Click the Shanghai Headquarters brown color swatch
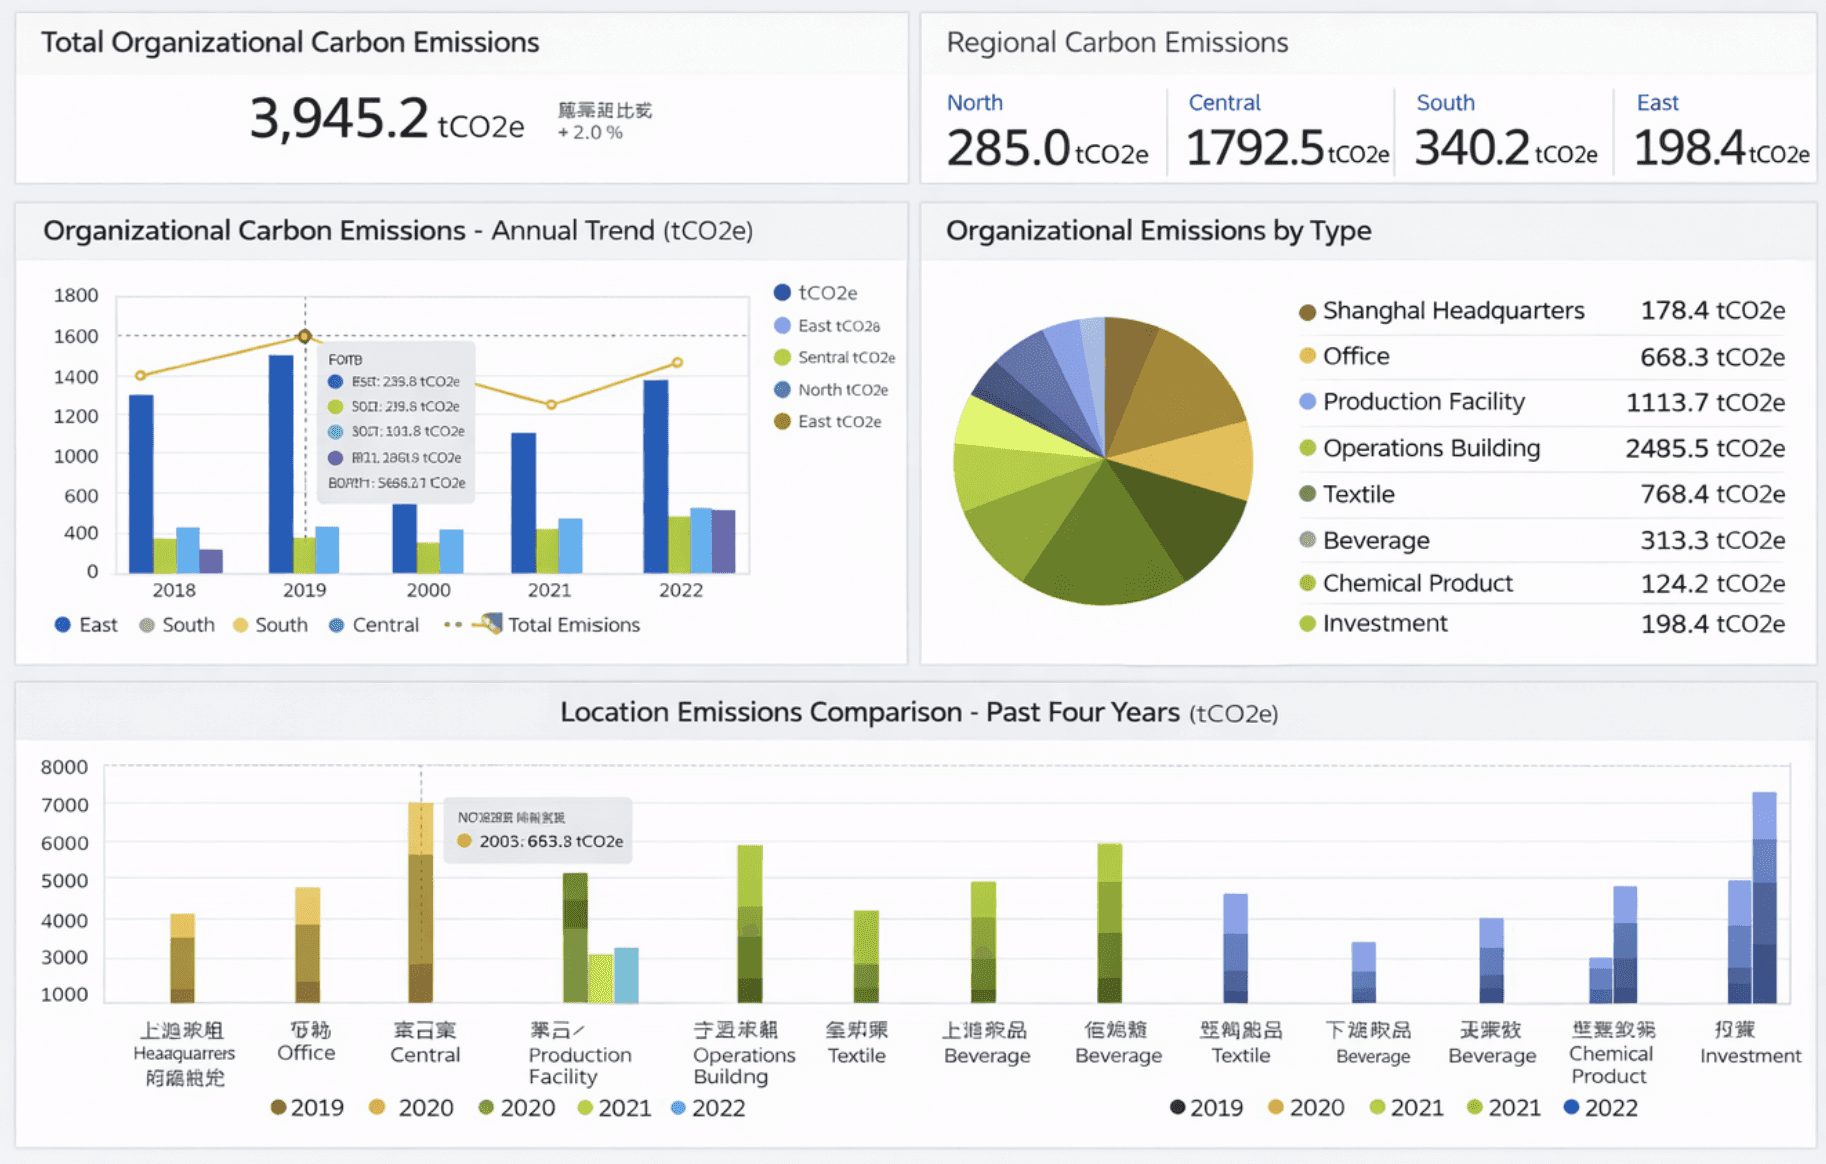 1307,312
